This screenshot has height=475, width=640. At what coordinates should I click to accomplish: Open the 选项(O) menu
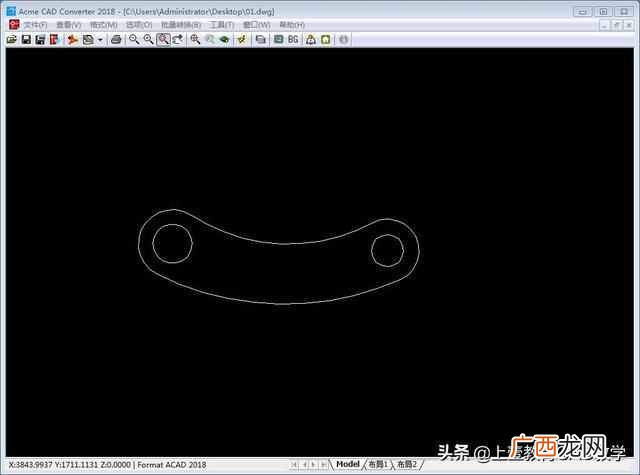point(139,25)
